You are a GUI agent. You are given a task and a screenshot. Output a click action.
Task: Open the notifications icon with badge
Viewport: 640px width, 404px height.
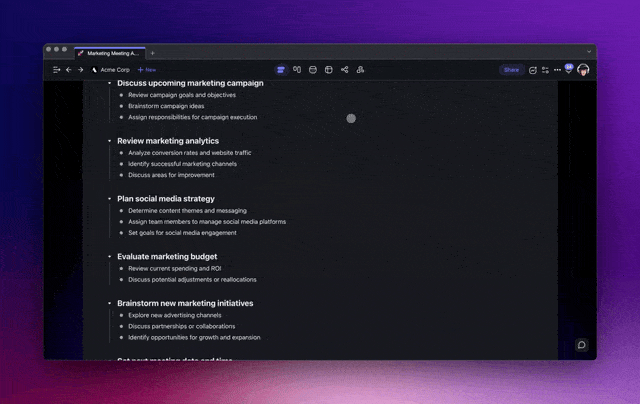click(x=569, y=69)
